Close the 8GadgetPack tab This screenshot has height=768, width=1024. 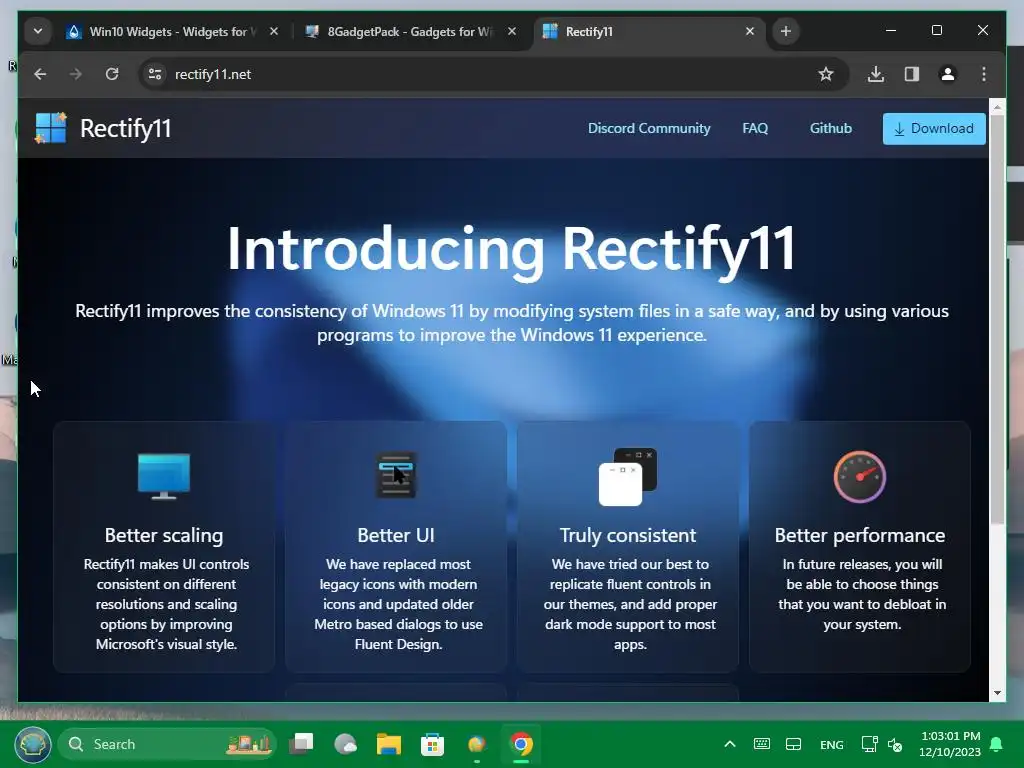(x=512, y=31)
